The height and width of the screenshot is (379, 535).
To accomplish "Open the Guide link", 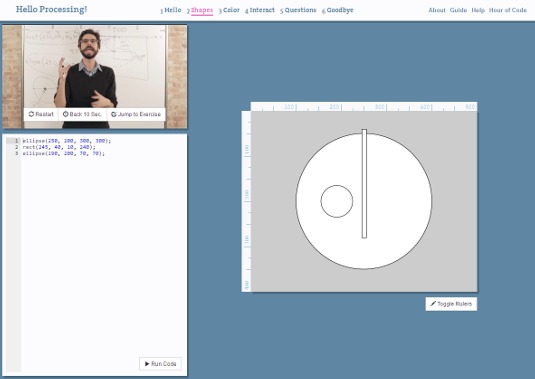I will pos(458,10).
